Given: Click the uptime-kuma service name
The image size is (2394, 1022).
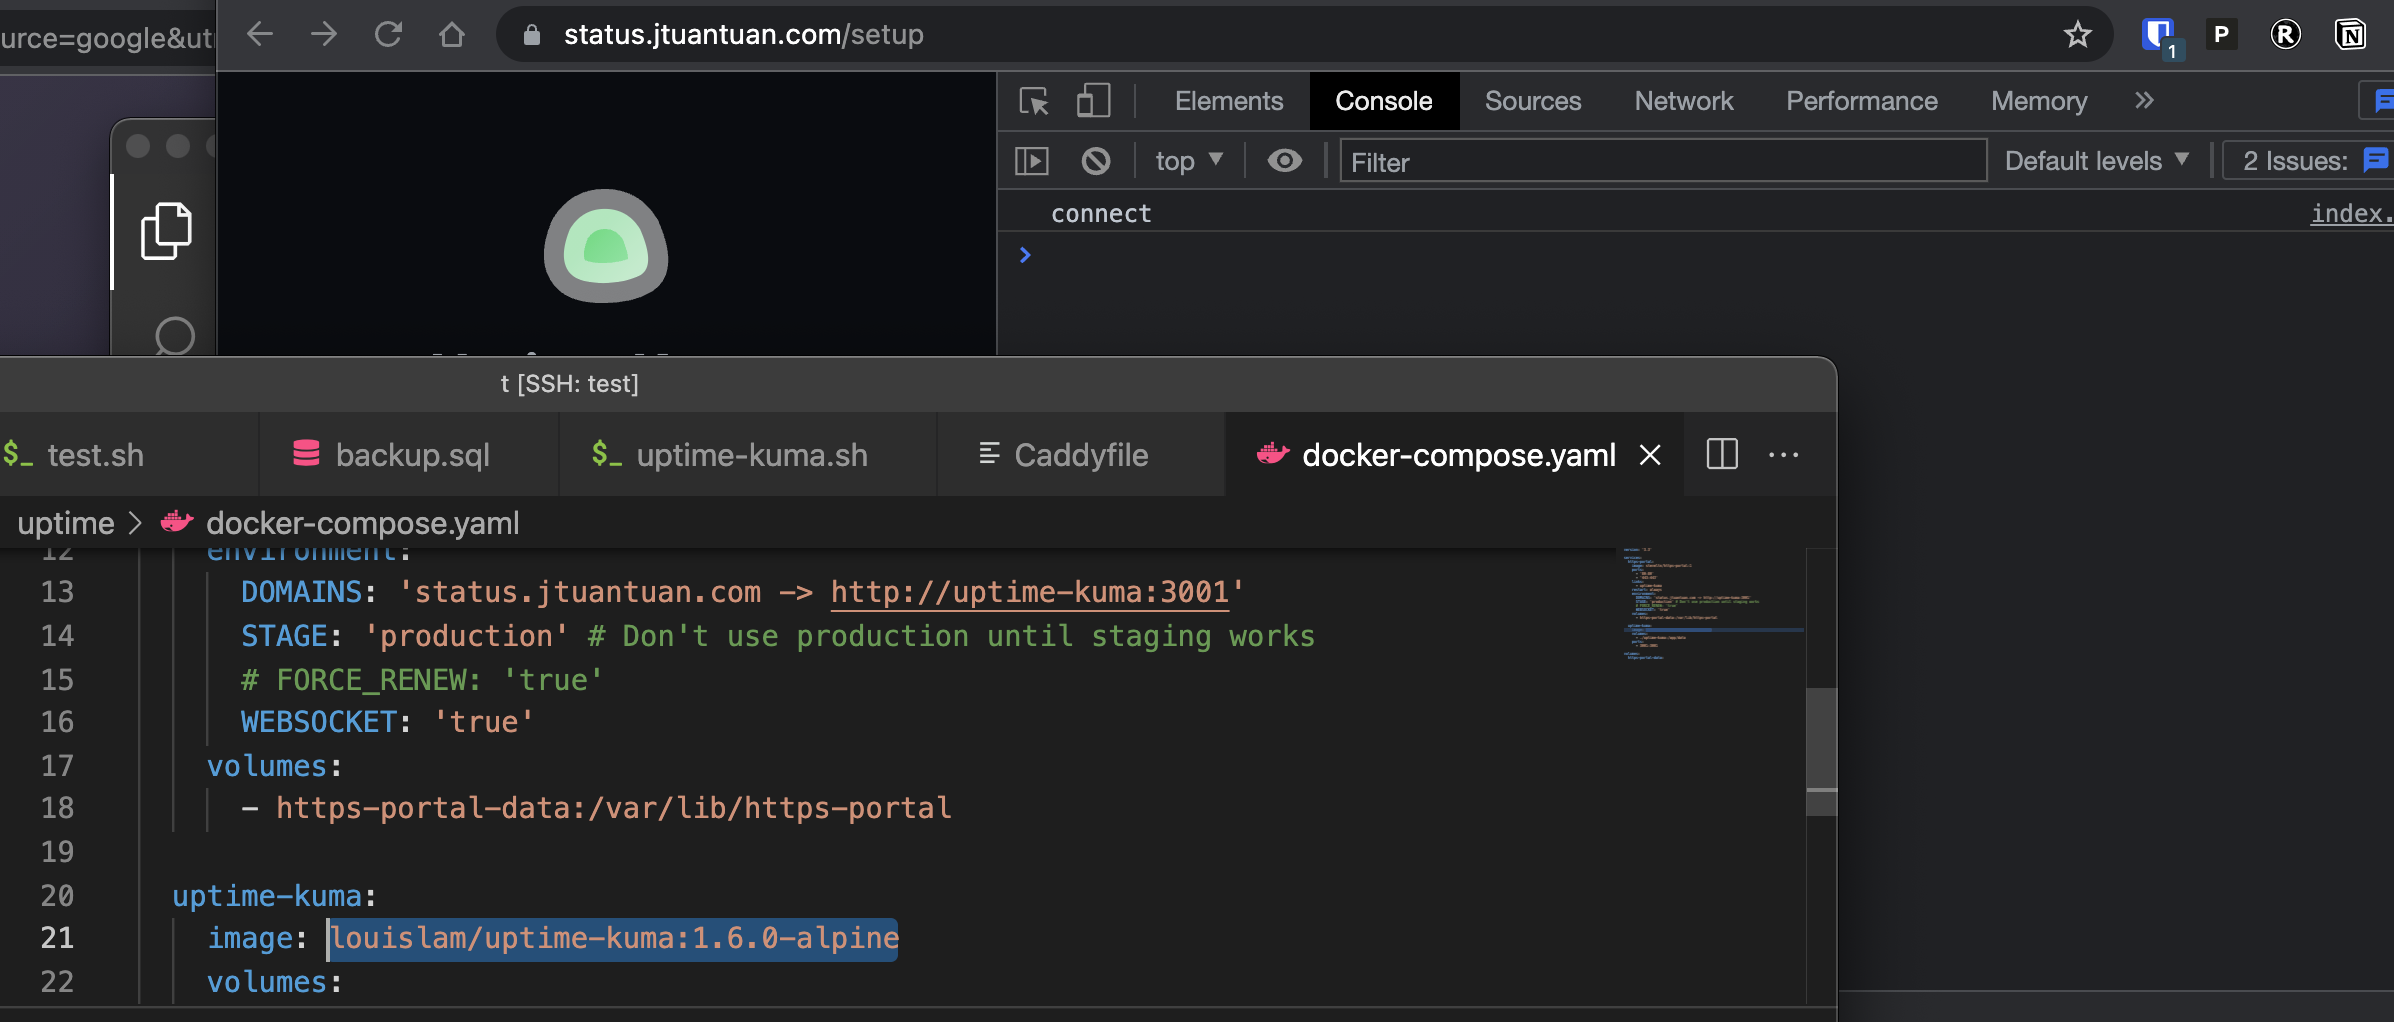Looking at the screenshot, I should point(267,896).
